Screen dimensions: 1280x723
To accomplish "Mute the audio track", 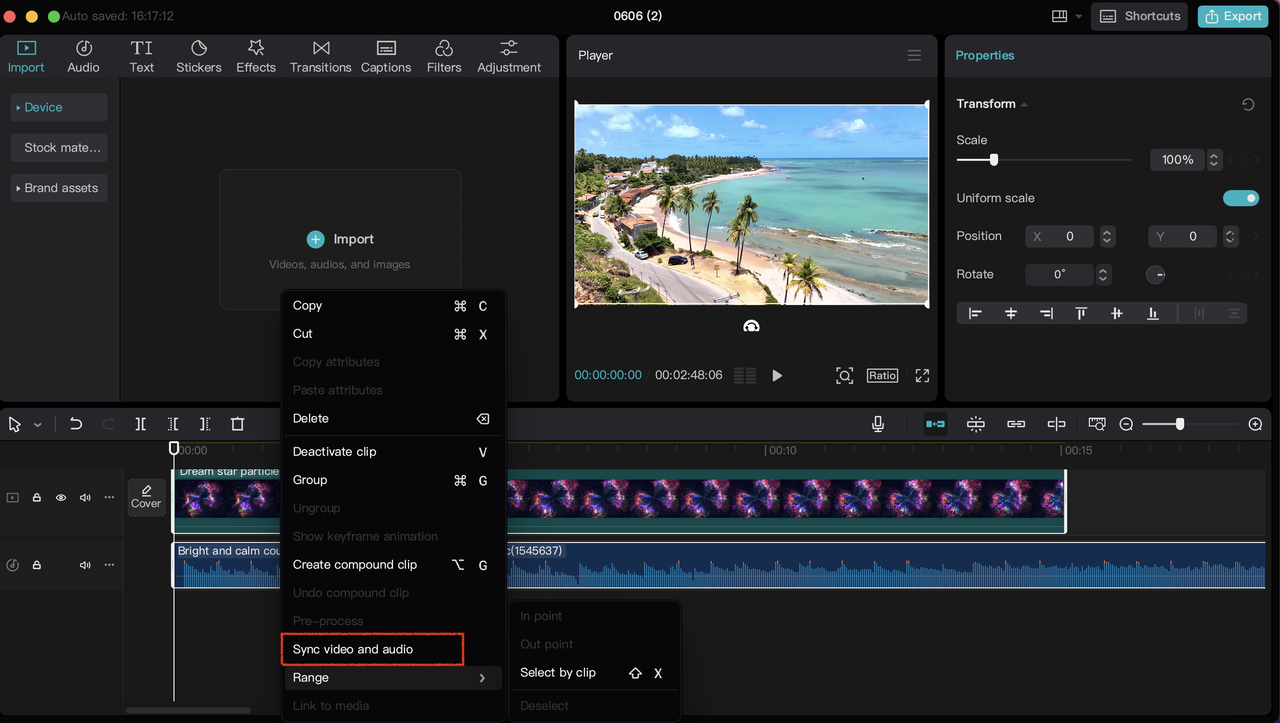I will pyautogui.click(x=84, y=565).
